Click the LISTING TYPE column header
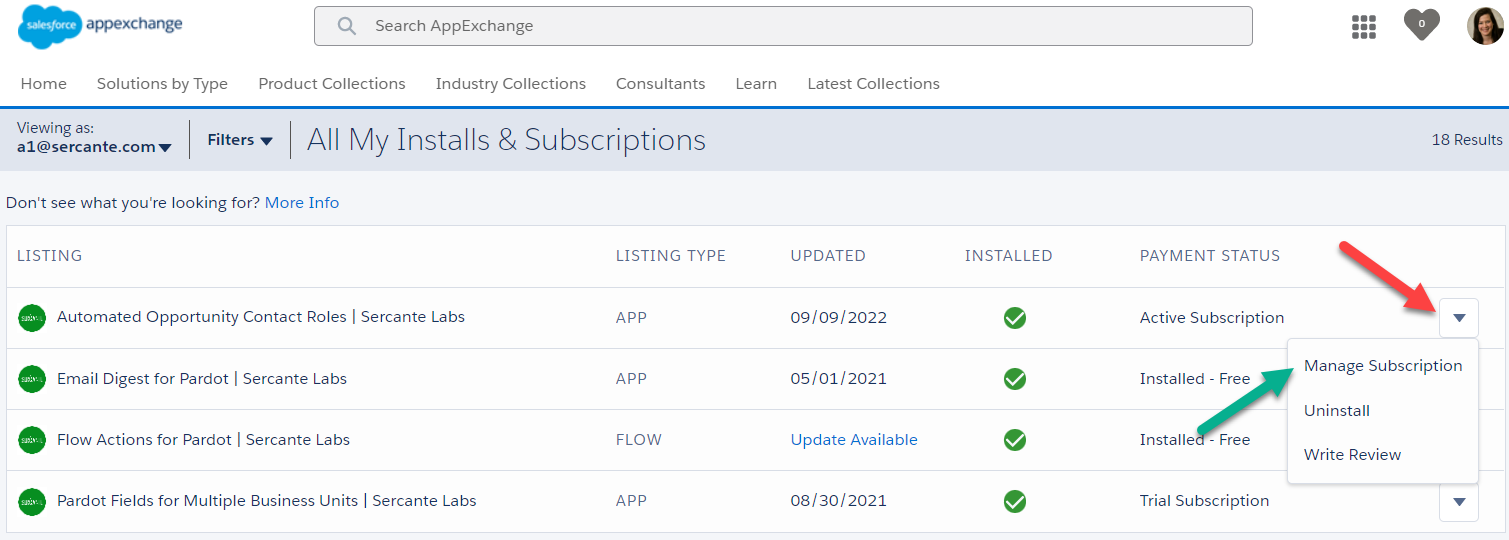 671,256
